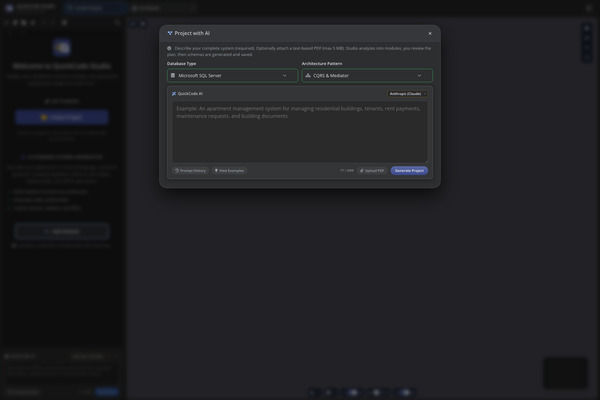Click the Prompt History button
Screen dimensions: 600x400
190,171
